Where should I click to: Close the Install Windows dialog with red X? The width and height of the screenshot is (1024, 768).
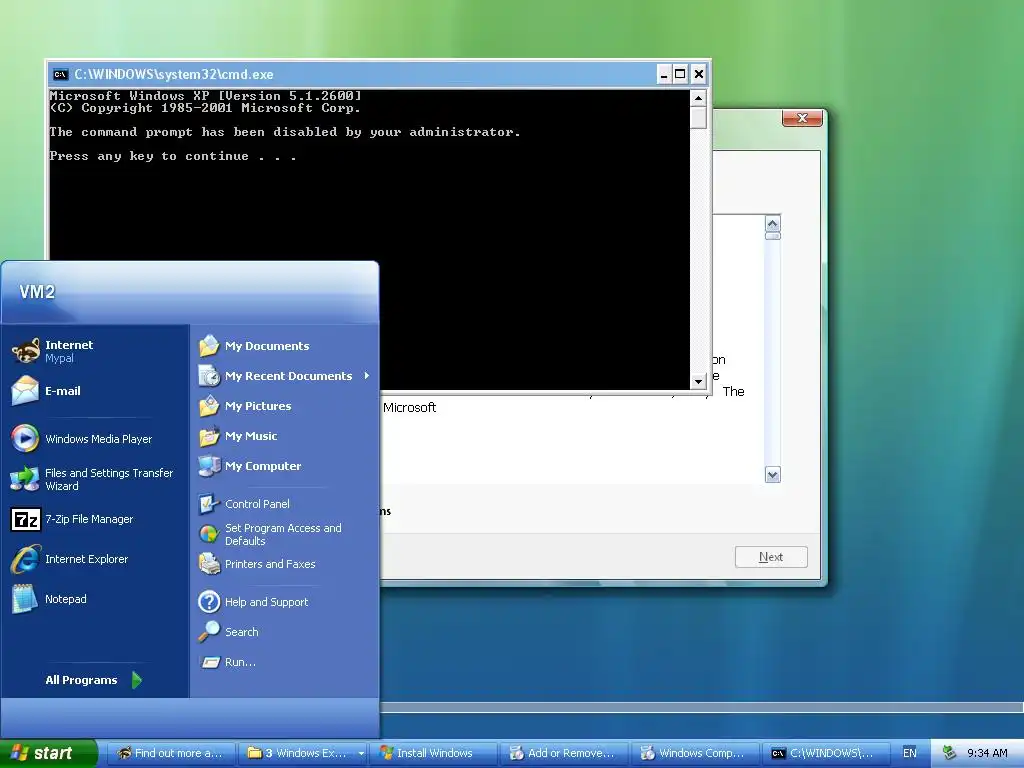coord(802,118)
